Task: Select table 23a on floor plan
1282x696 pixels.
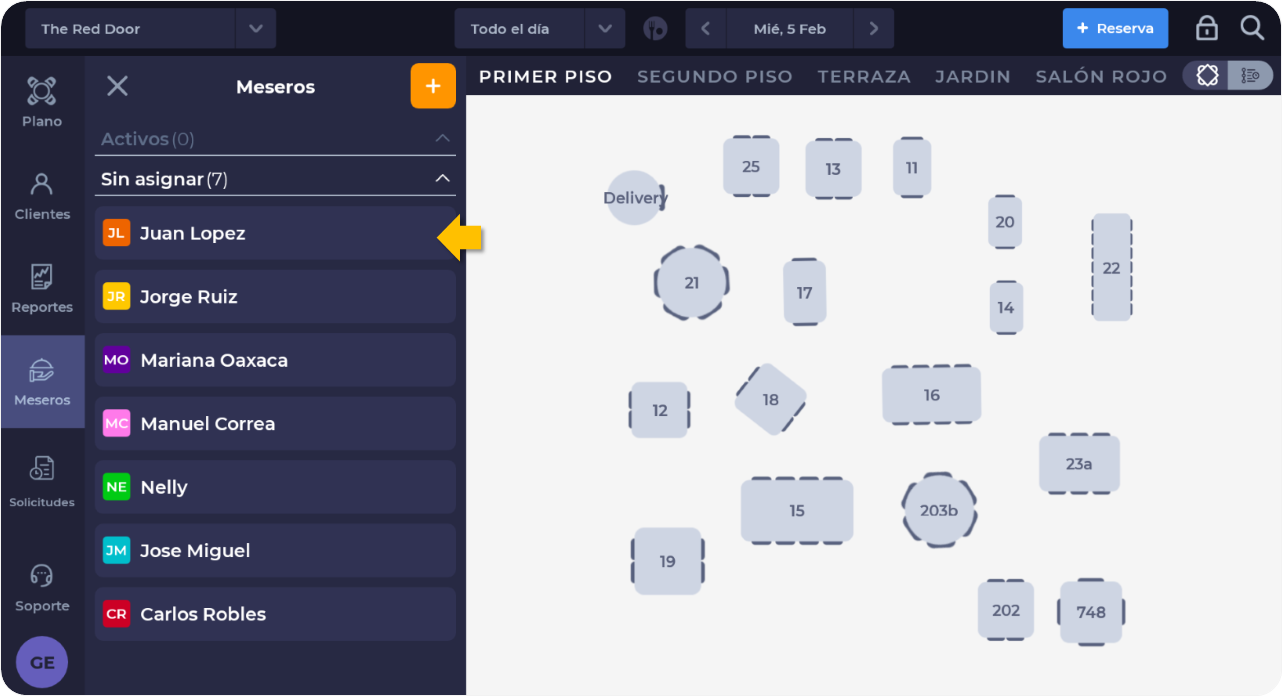Action: [x=1079, y=463]
